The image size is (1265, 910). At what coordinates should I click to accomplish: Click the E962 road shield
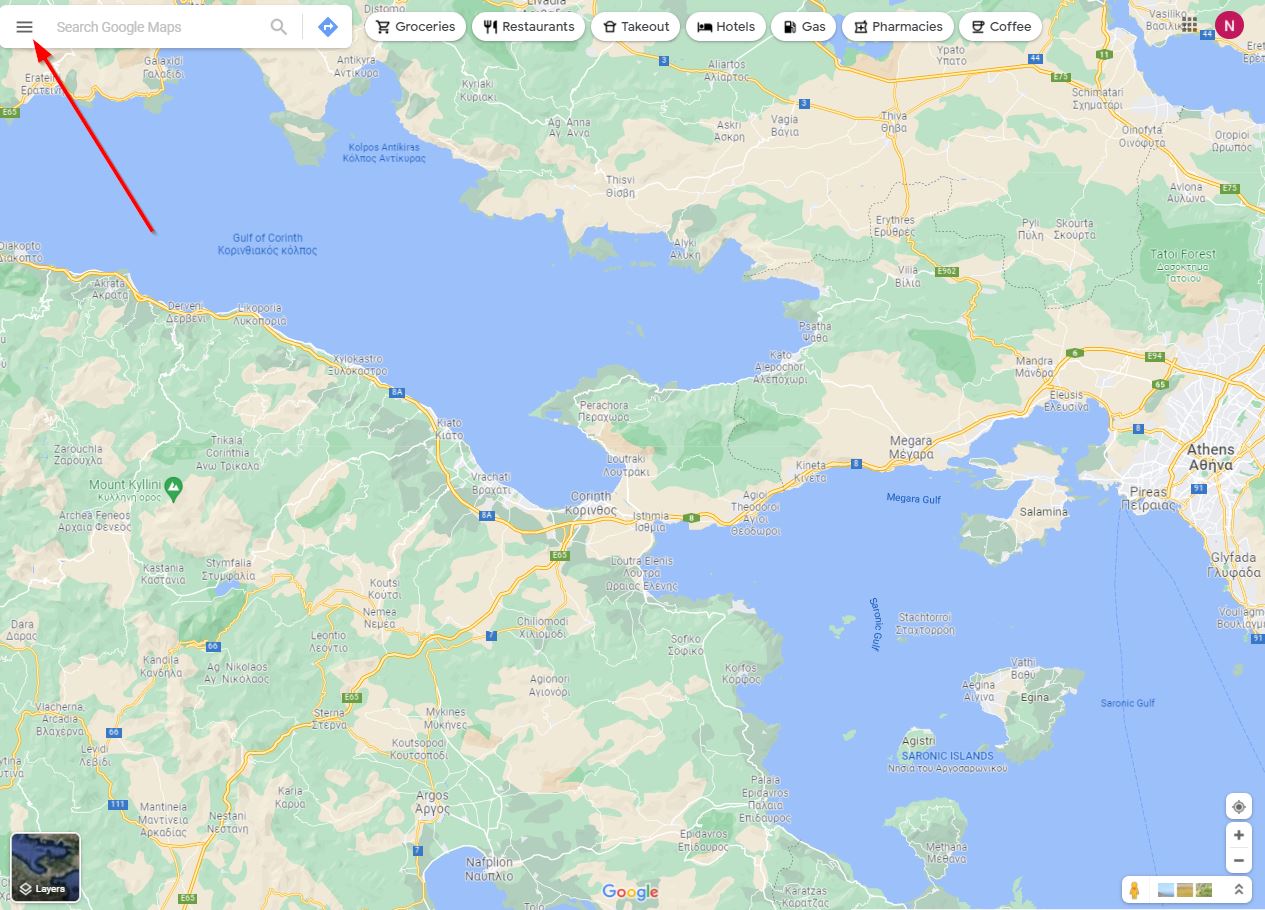coord(947,271)
